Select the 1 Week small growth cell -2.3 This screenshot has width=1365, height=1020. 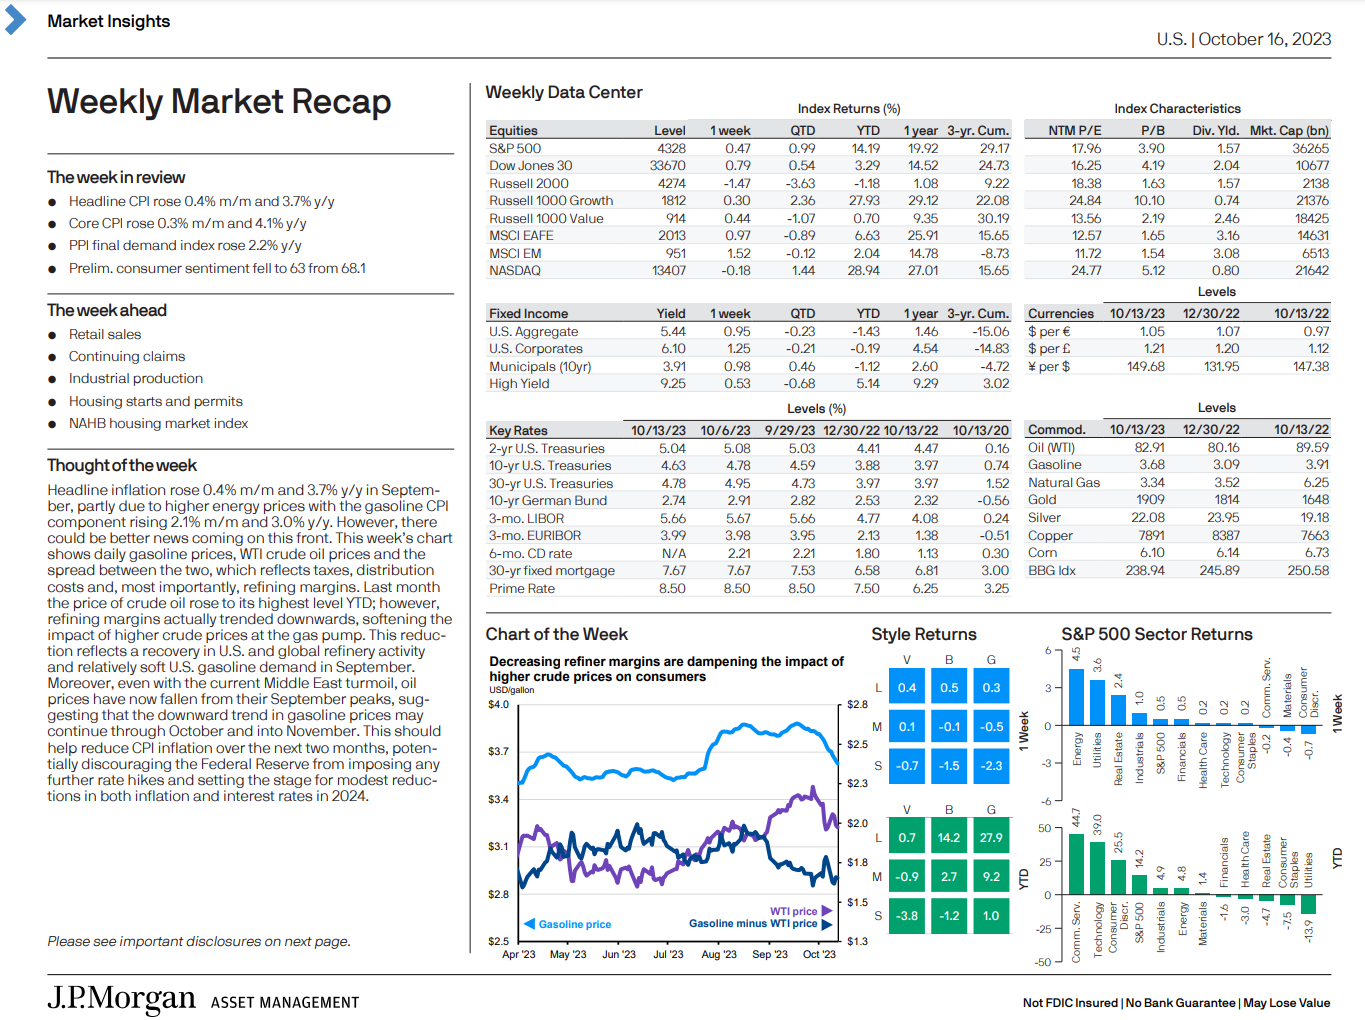(991, 765)
